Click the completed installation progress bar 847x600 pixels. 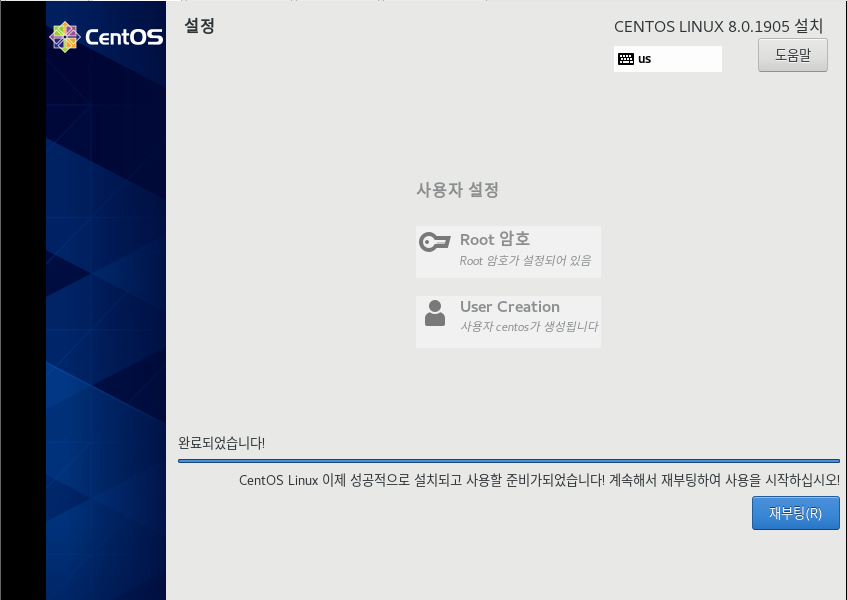click(509, 461)
